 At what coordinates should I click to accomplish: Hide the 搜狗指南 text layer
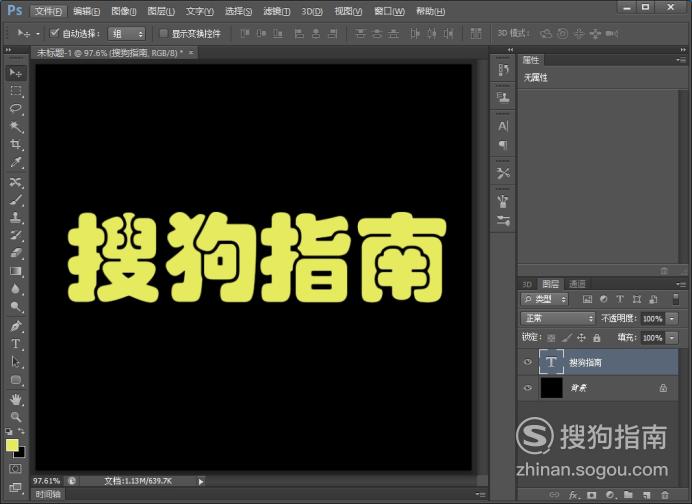point(528,362)
